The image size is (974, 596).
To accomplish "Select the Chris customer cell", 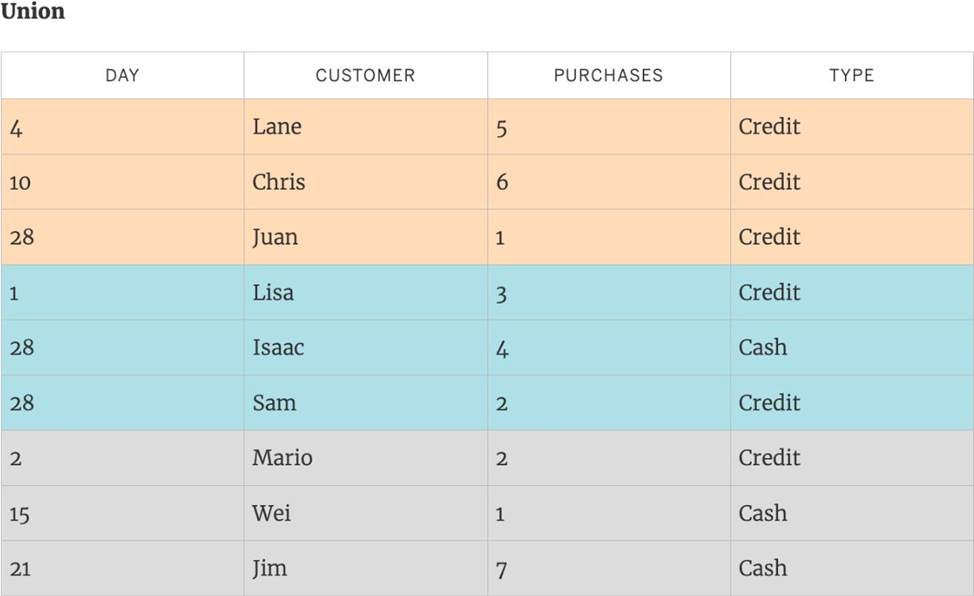I will 279,182.
